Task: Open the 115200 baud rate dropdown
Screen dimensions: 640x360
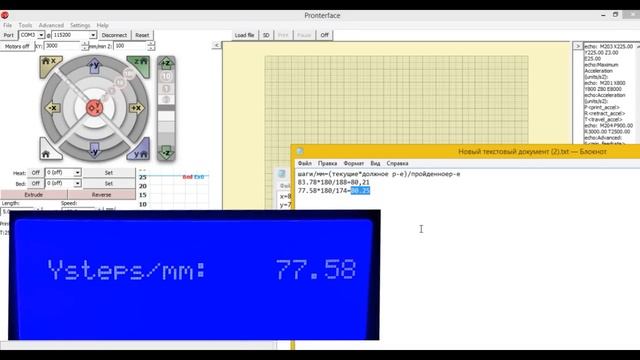Action: click(93, 35)
